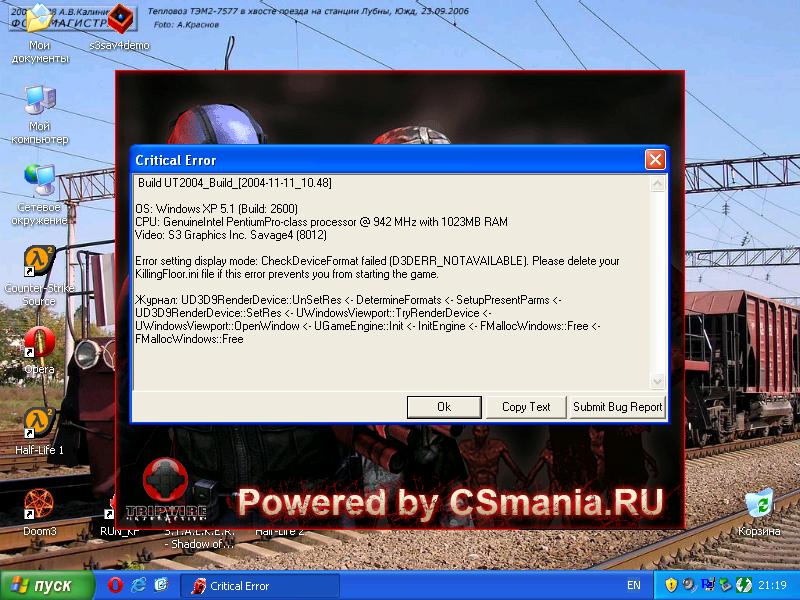Click the green arrows tray icon
This screenshot has height=600, width=800.
pos(743,585)
